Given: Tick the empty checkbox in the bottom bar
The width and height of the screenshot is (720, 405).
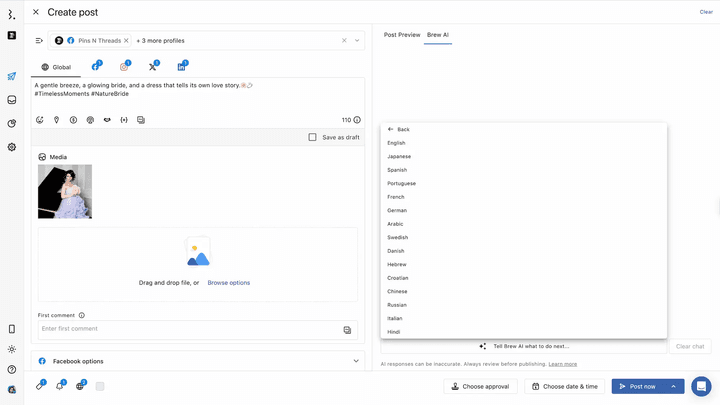Looking at the screenshot, I should [100, 386].
